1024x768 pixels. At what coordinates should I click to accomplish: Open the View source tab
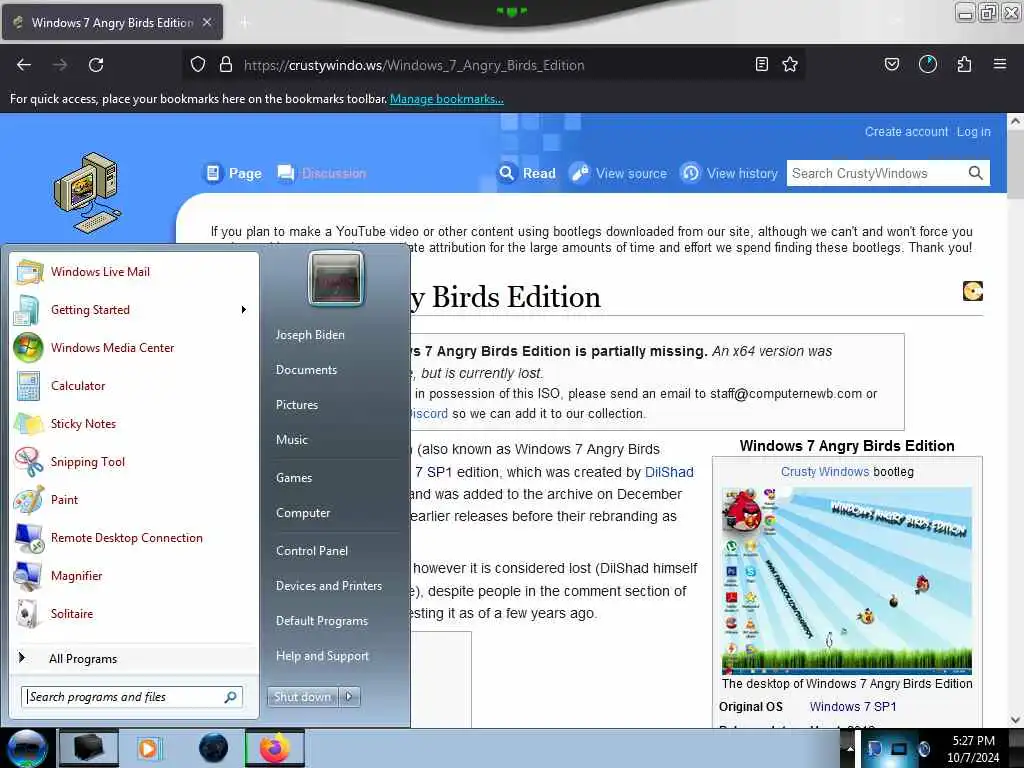pyautogui.click(x=619, y=173)
